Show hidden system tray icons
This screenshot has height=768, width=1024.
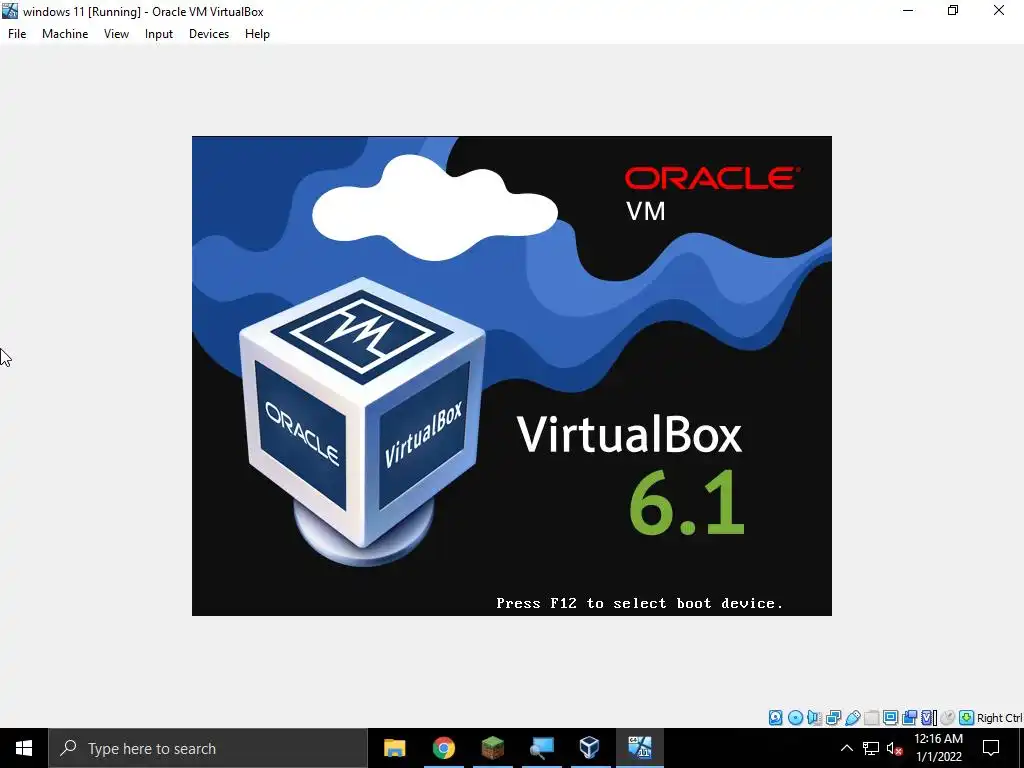846,748
